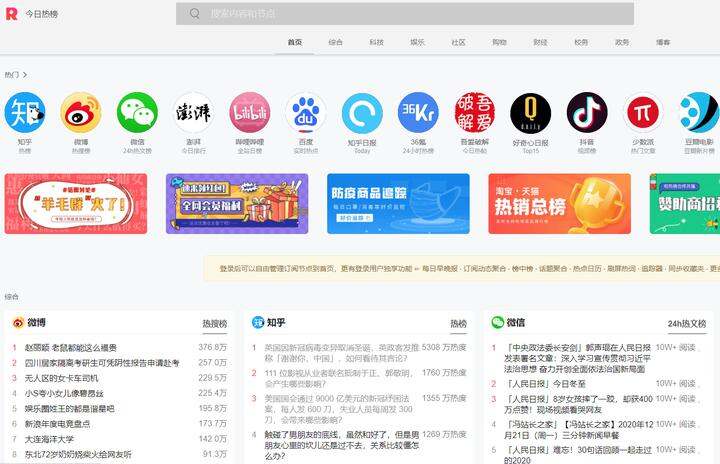Click the red R site logo
720x464 pixels.
pos(11,14)
